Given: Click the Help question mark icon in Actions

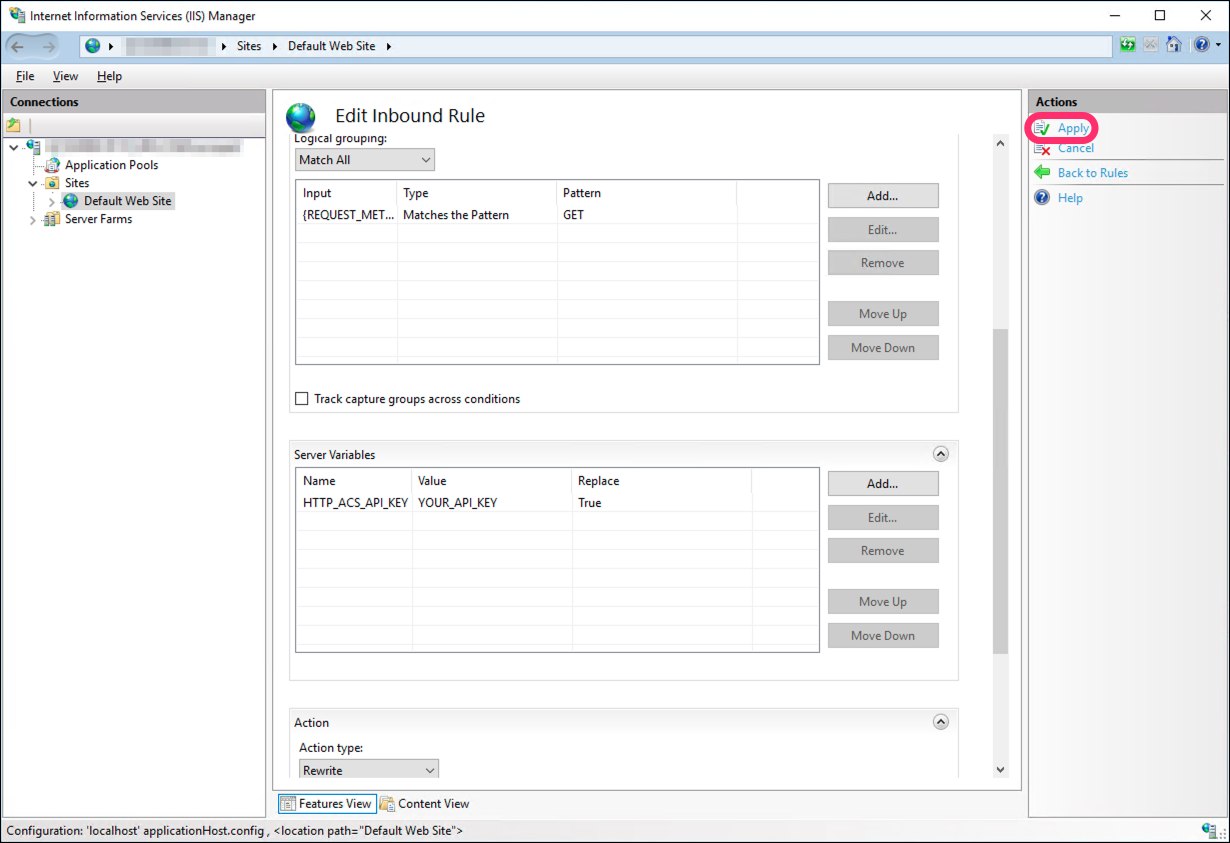Looking at the screenshot, I should tap(1042, 198).
